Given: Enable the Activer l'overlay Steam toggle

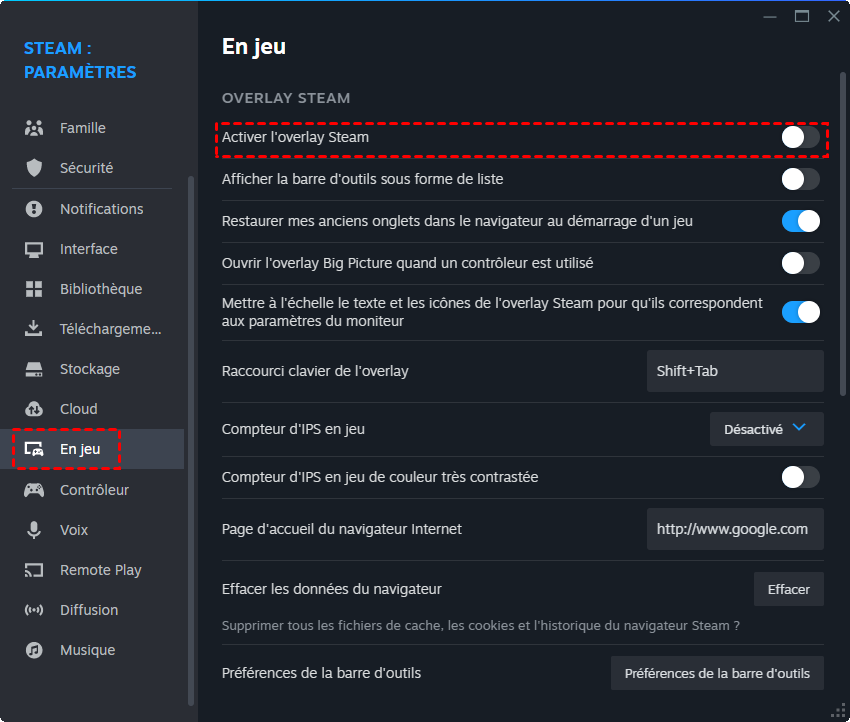Looking at the screenshot, I should click(x=800, y=137).
